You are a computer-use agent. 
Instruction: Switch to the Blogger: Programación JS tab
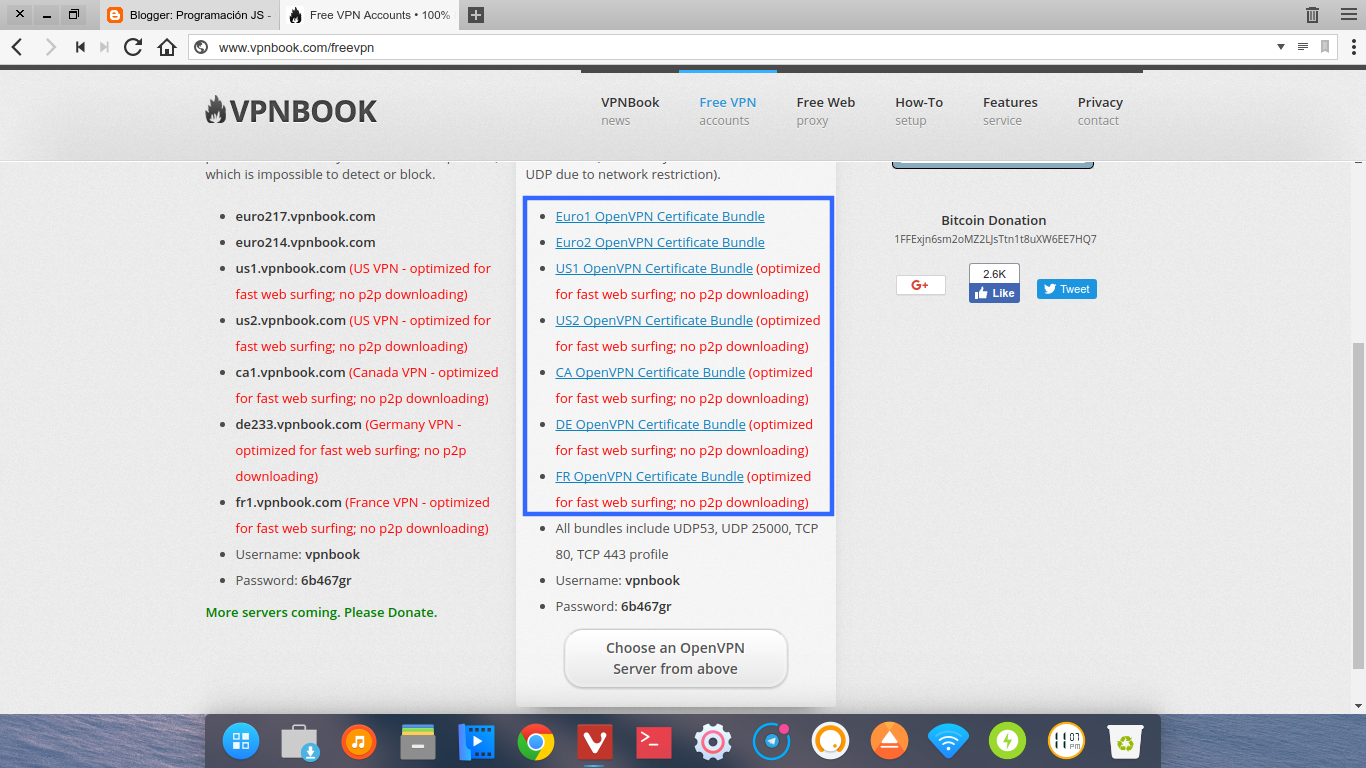point(189,15)
